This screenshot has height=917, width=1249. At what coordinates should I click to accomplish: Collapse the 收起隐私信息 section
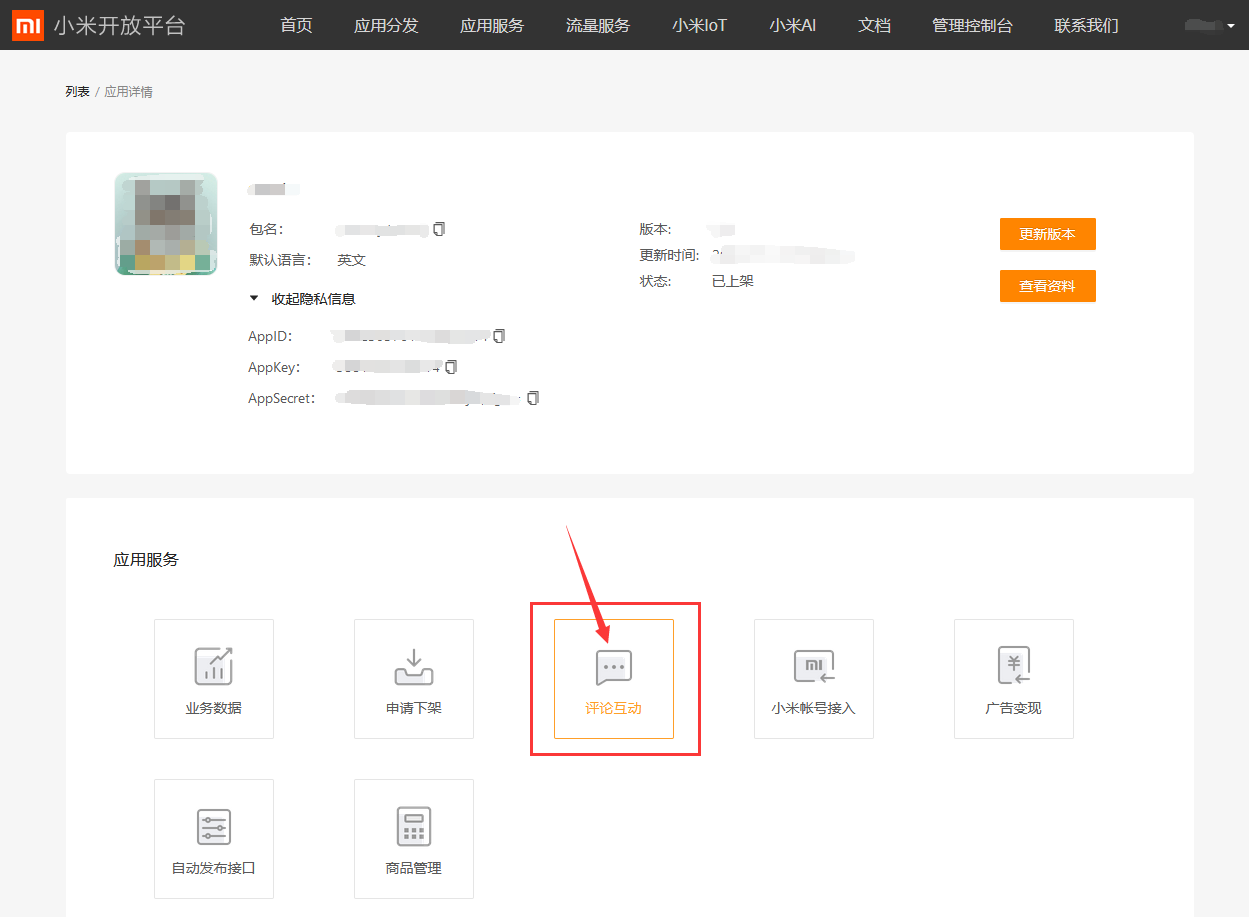[x=303, y=299]
